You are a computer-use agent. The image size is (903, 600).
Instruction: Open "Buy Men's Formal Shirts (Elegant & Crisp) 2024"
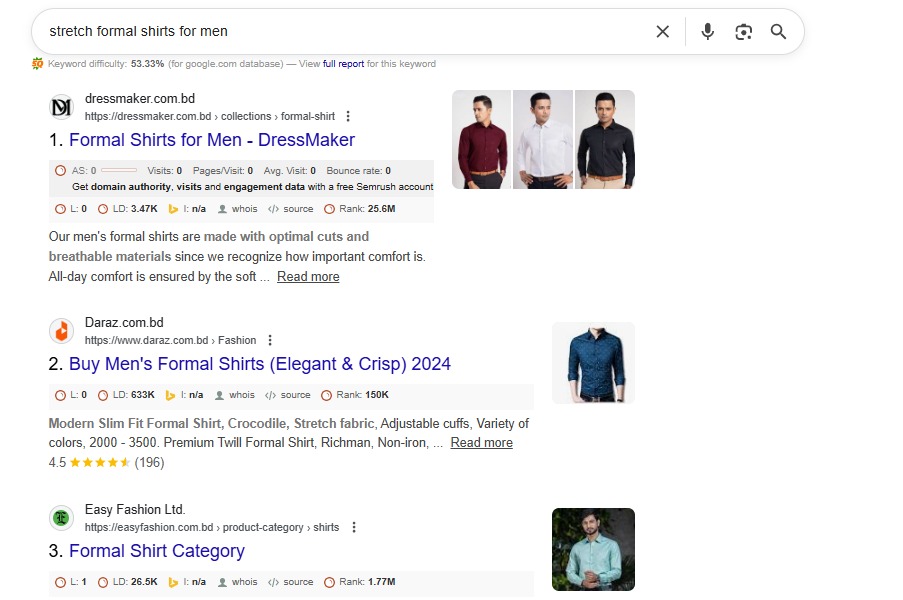259,364
